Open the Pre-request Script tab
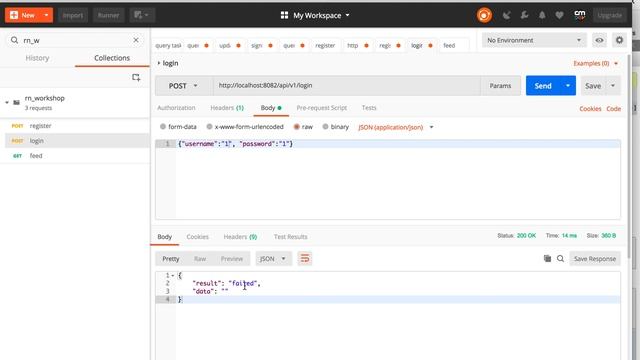 click(322, 108)
